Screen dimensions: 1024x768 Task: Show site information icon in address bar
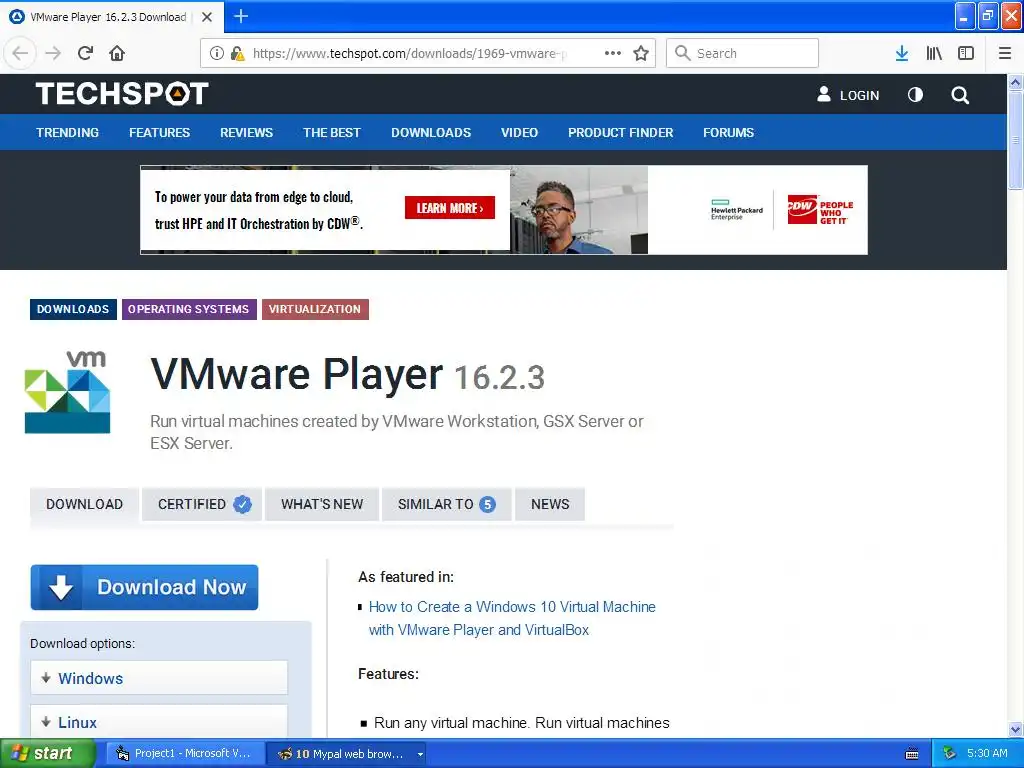pos(217,53)
